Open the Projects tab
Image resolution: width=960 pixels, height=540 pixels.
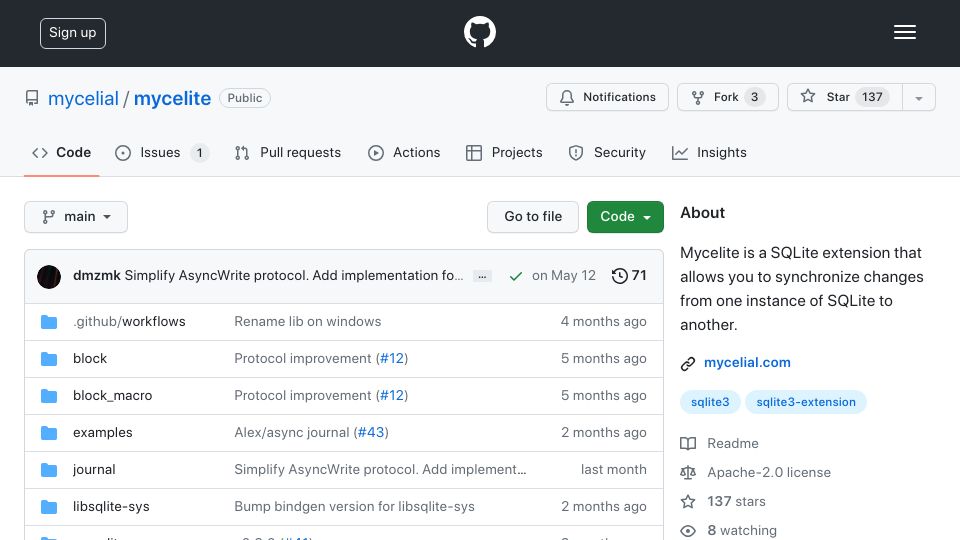click(504, 152)
